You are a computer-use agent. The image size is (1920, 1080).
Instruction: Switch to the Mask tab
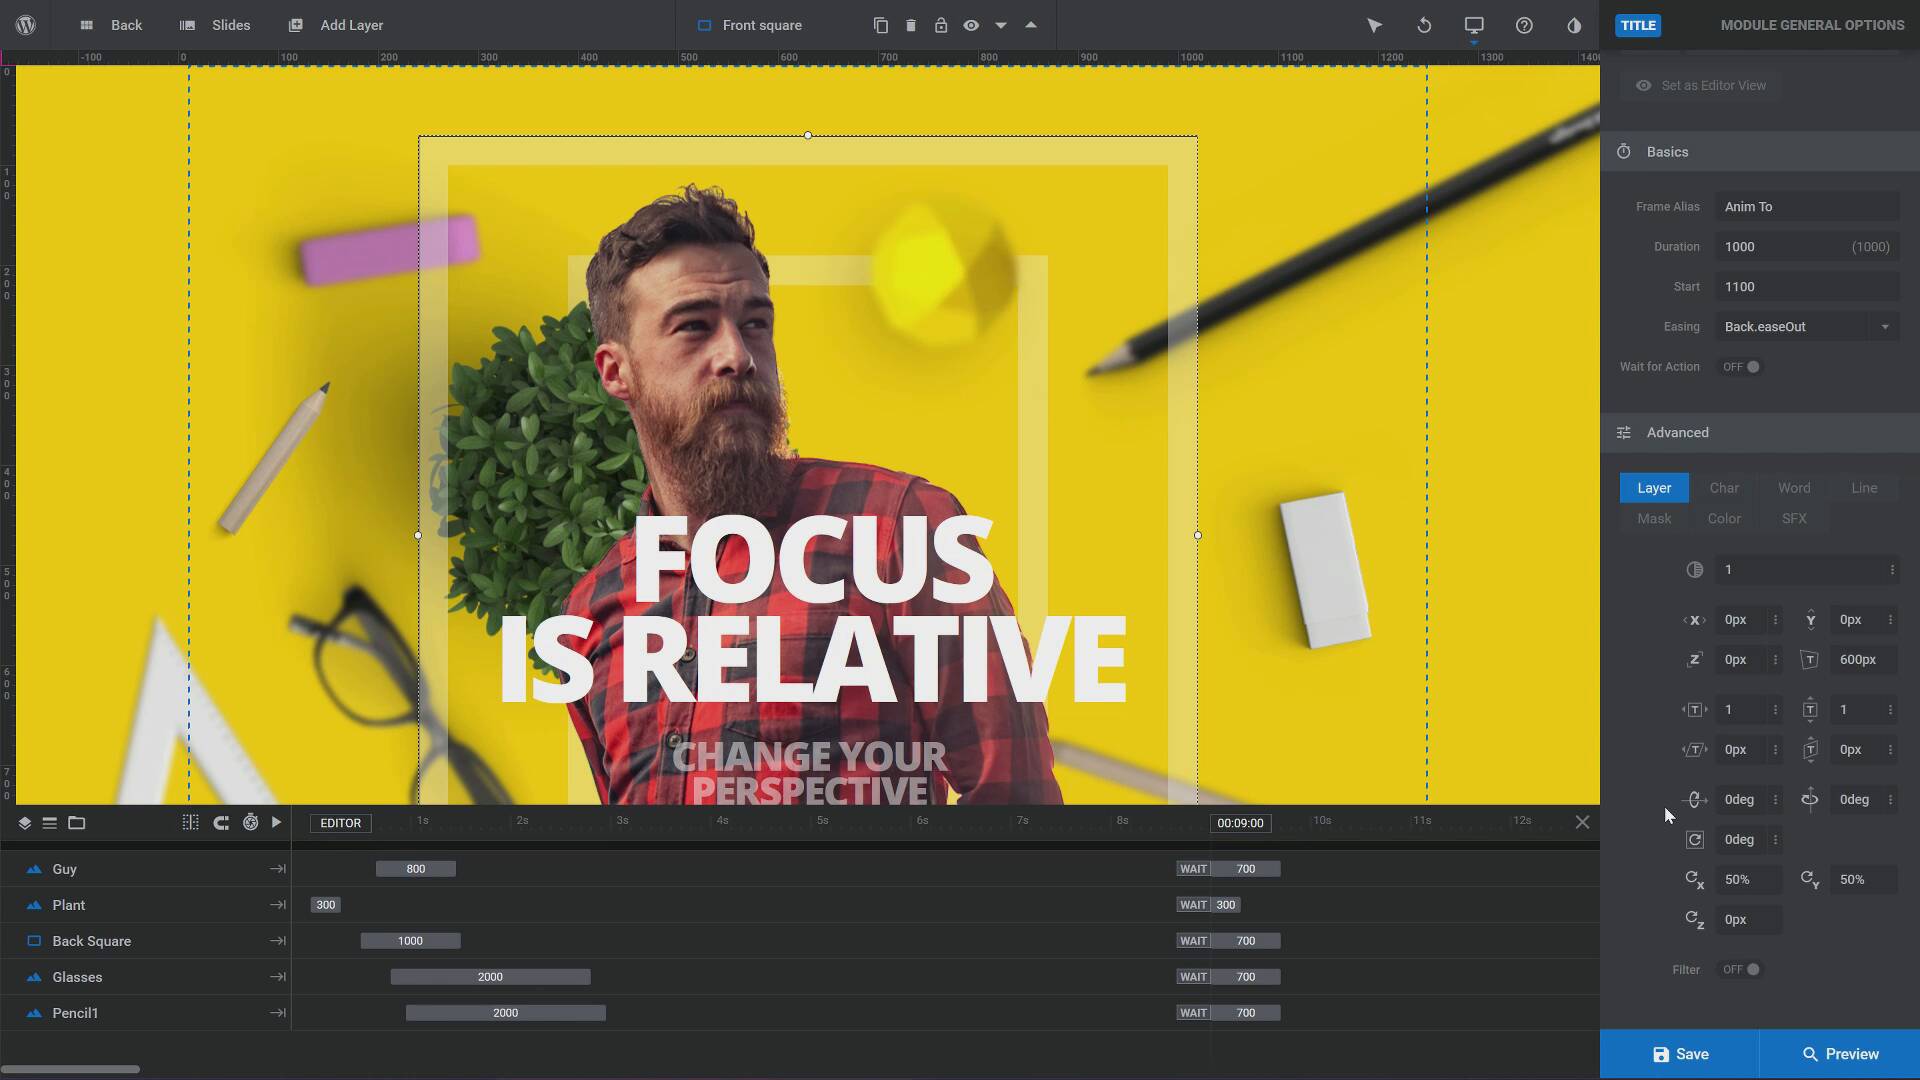click(x=1653, y=519)
